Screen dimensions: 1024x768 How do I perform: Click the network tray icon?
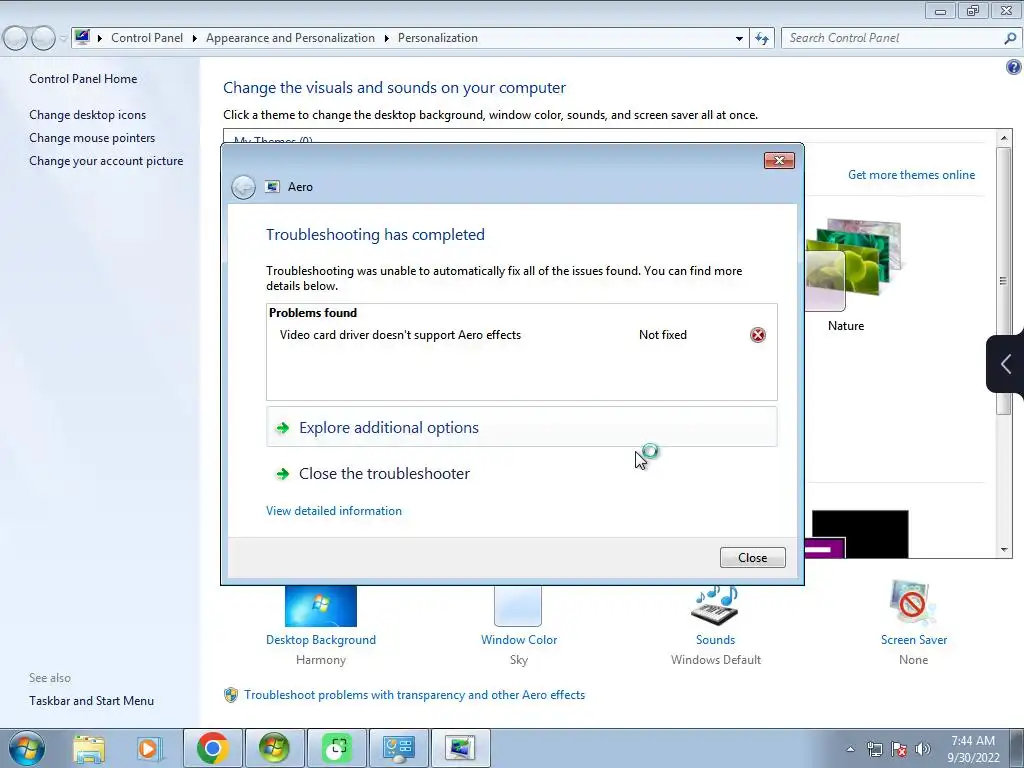coord(874,749)
